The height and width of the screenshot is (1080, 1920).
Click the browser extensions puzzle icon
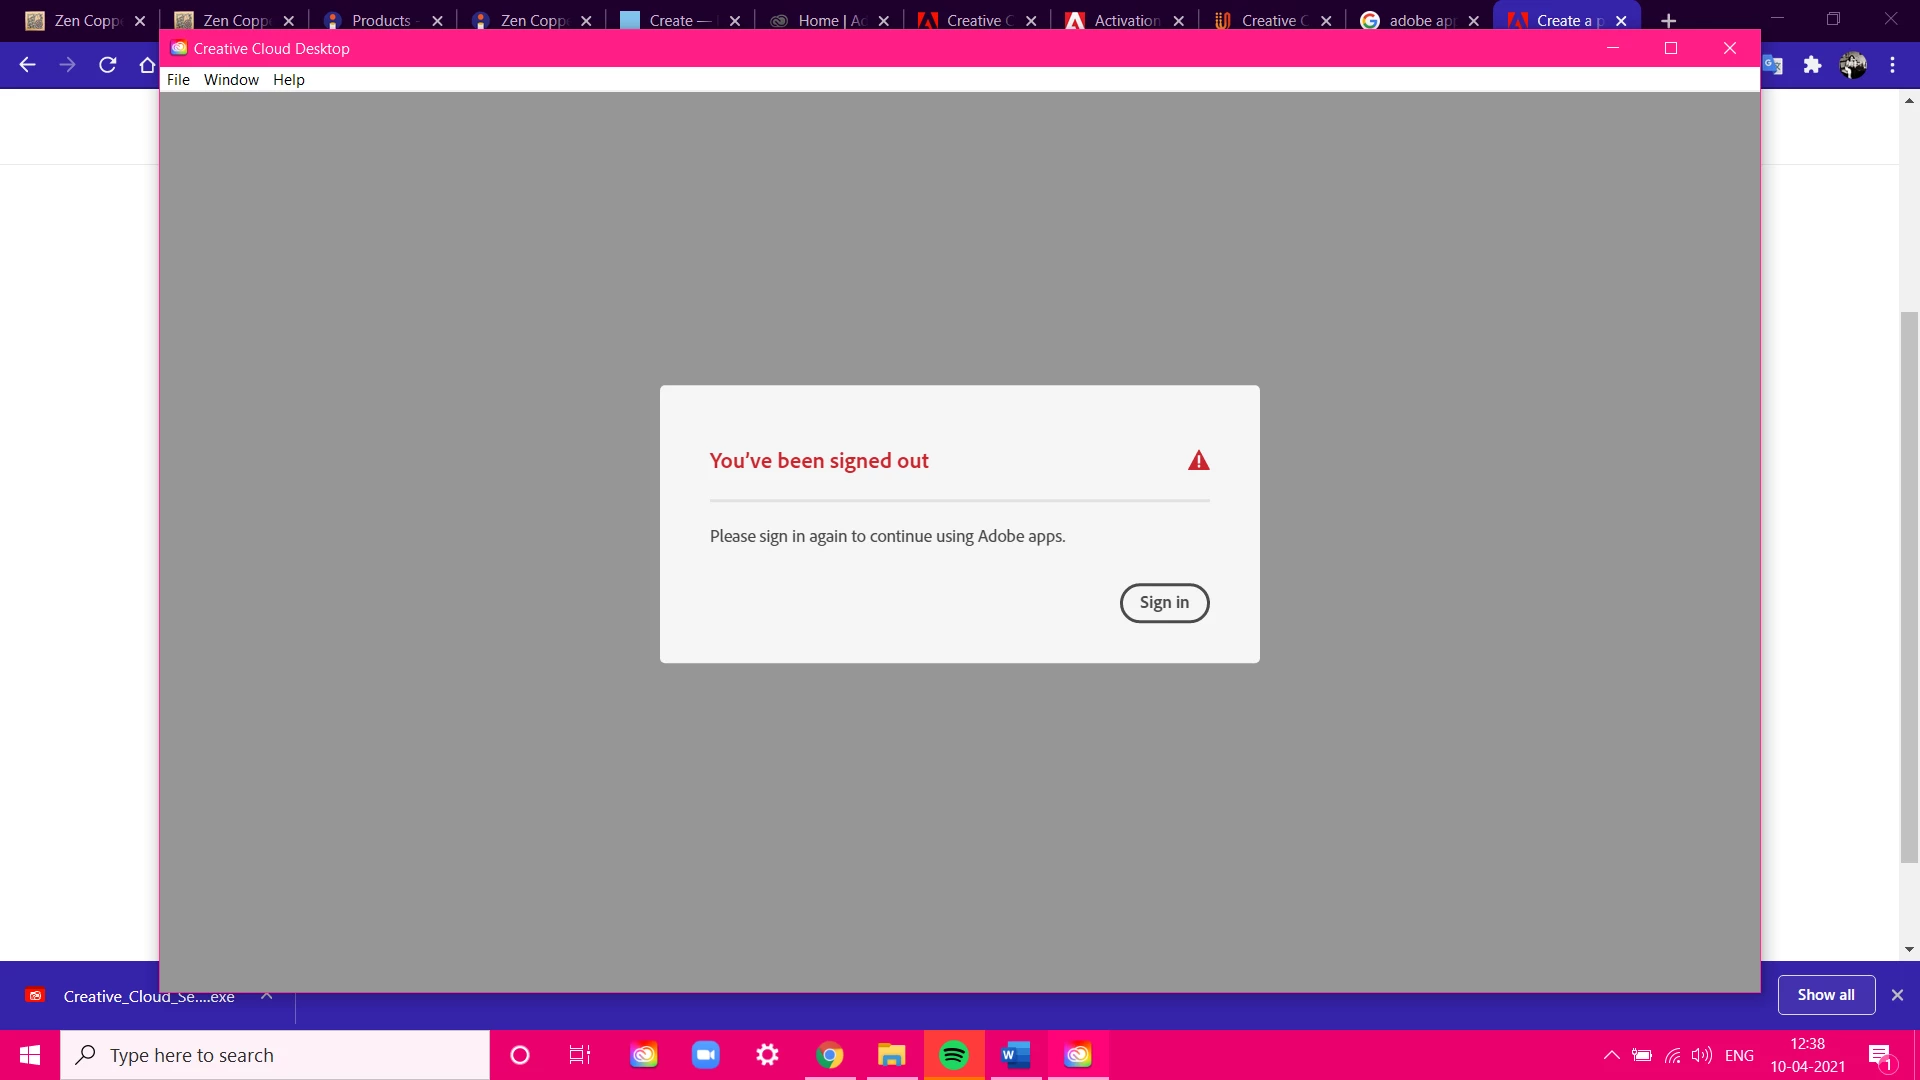[1812, 65]
